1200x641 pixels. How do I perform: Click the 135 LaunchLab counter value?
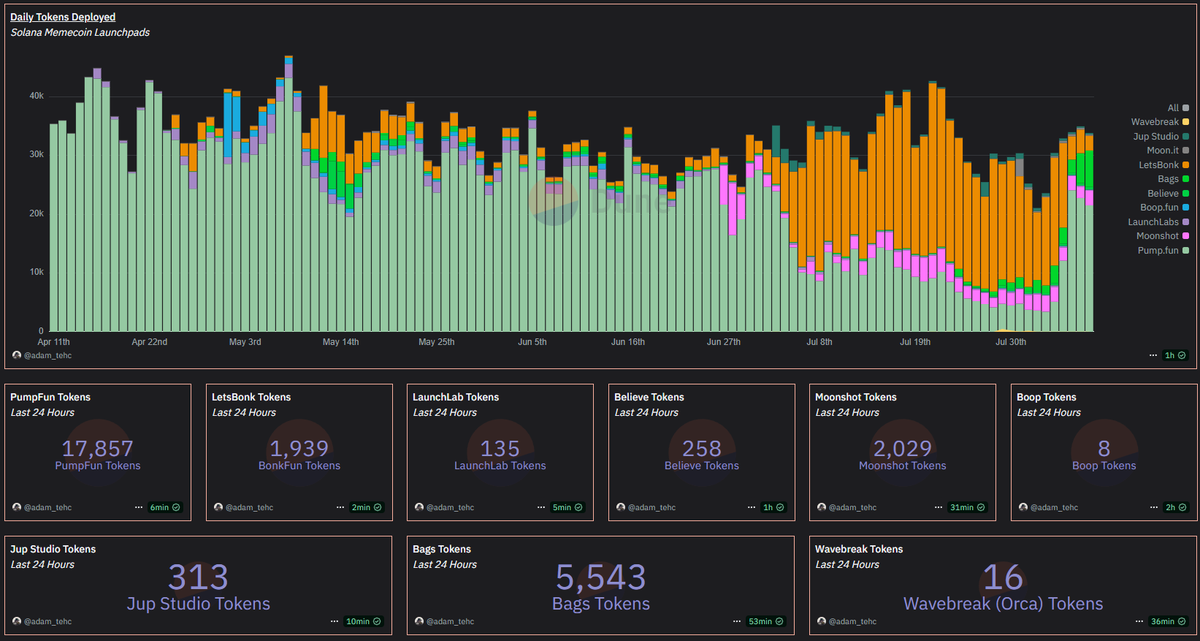500,449
